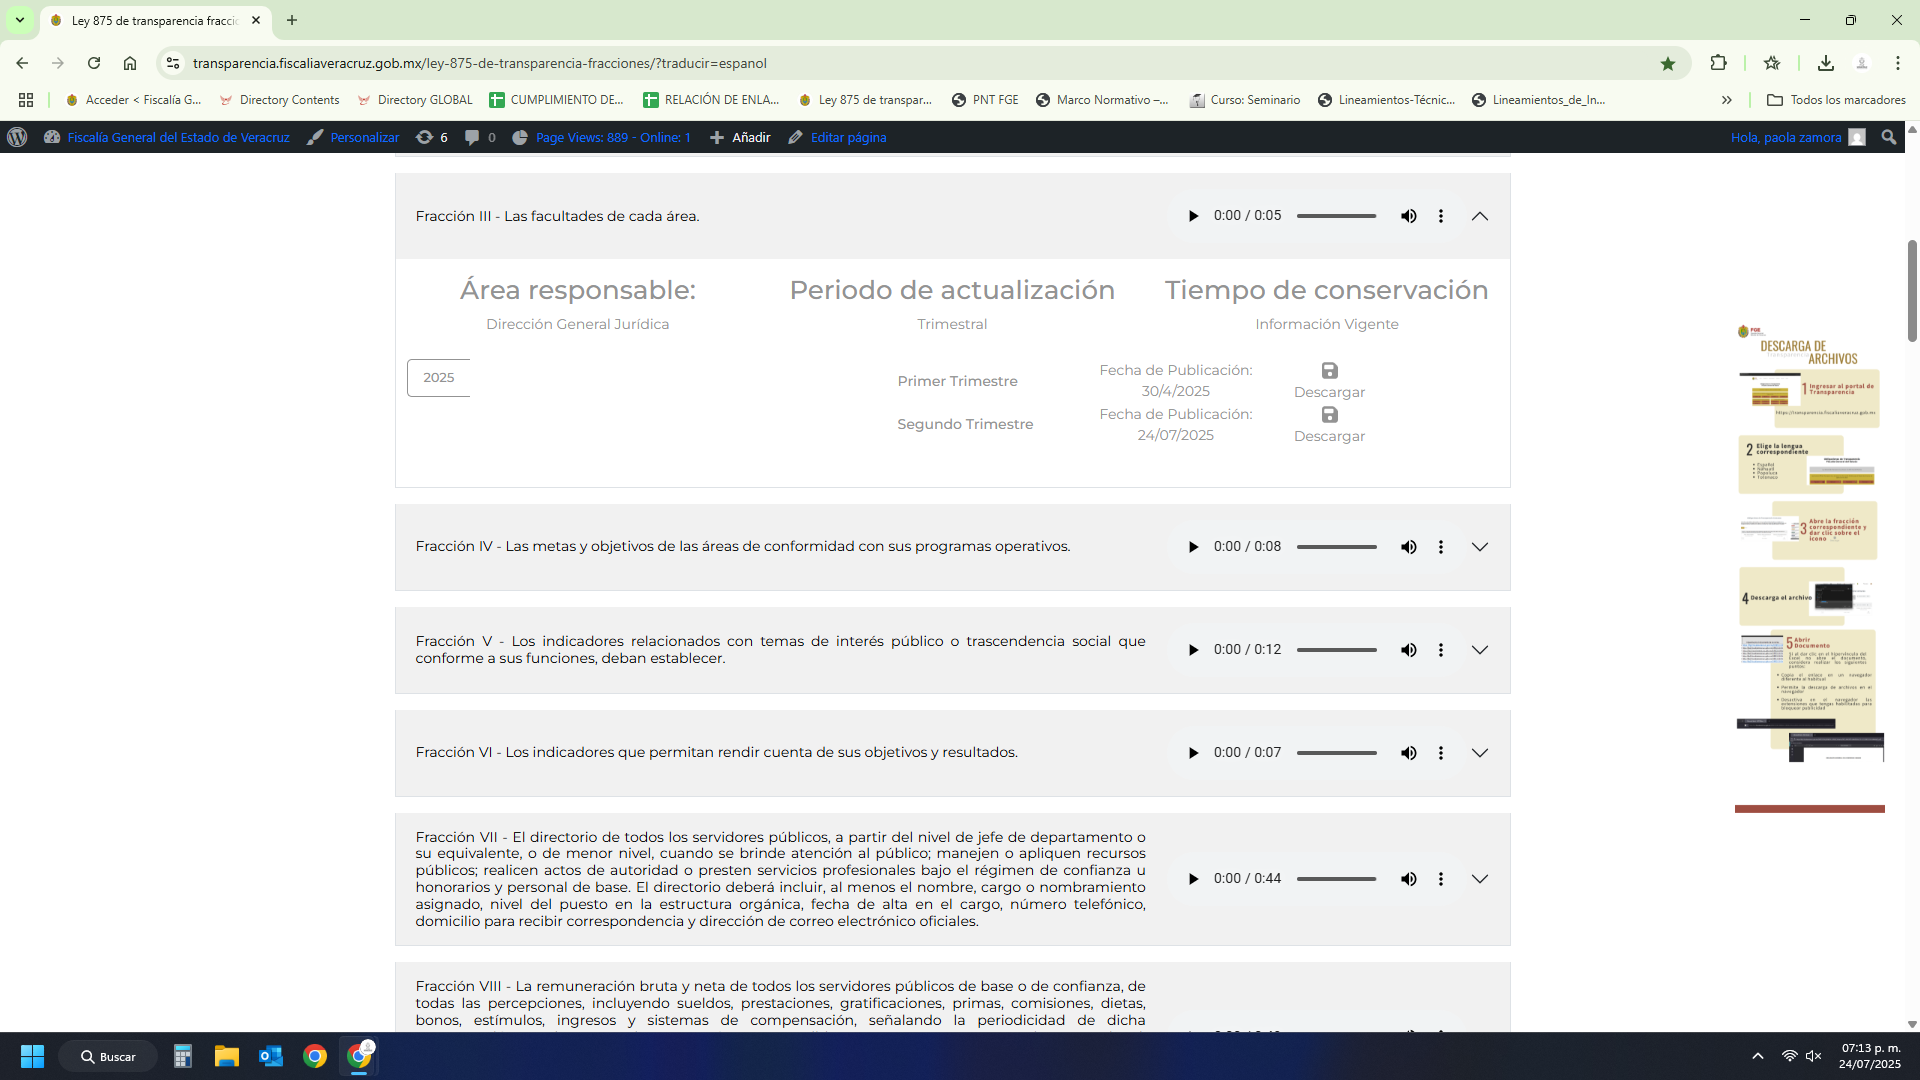Click the WordPress logo icon
This screenshot has height=1080, width=1920.
click(17, 138)
